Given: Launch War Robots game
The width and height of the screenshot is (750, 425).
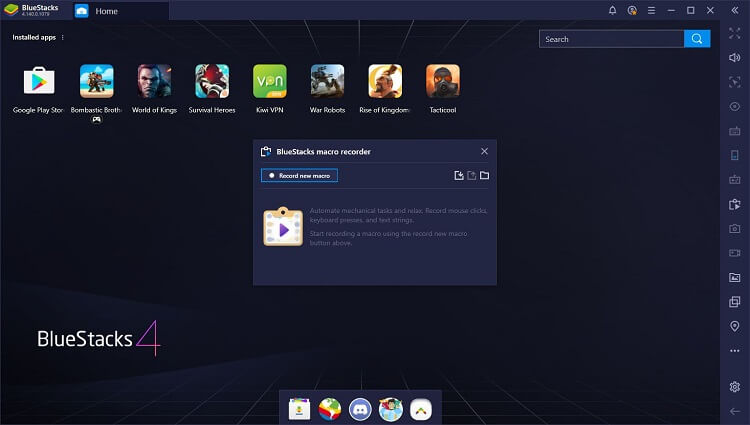Looking at the screenshot, I should [327, 81].
